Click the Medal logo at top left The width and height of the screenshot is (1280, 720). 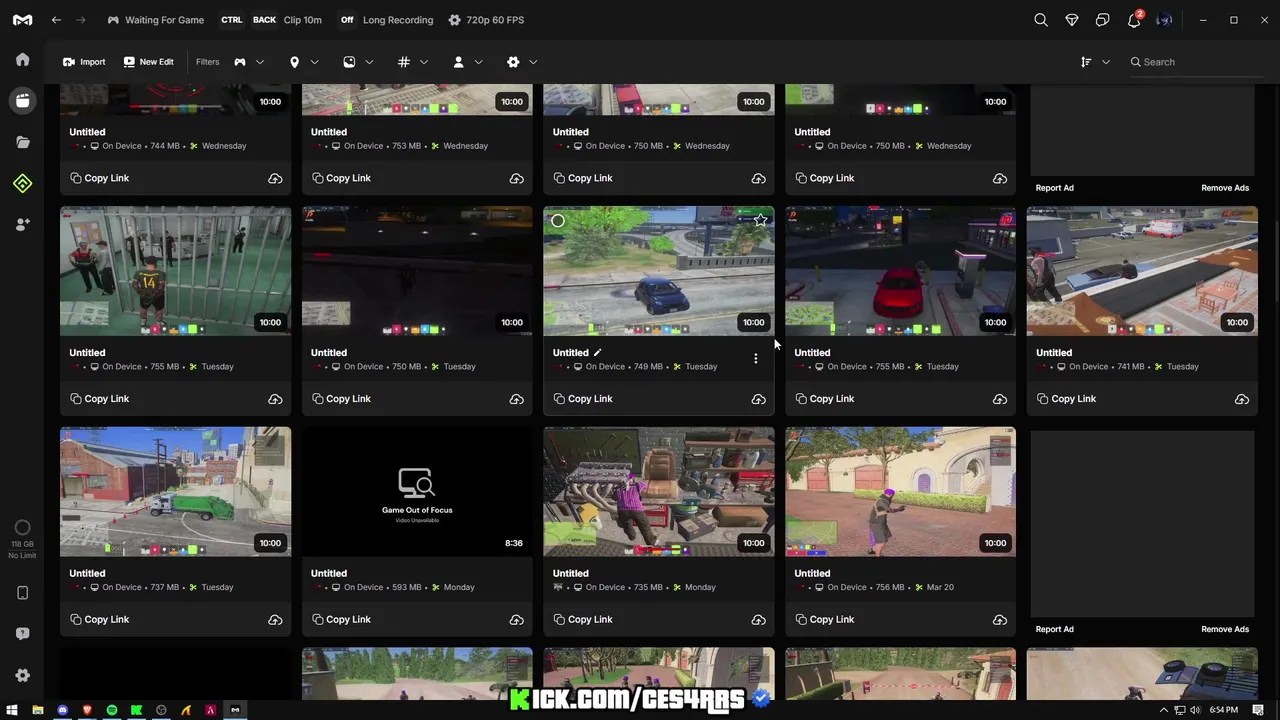tap(22, 20)
